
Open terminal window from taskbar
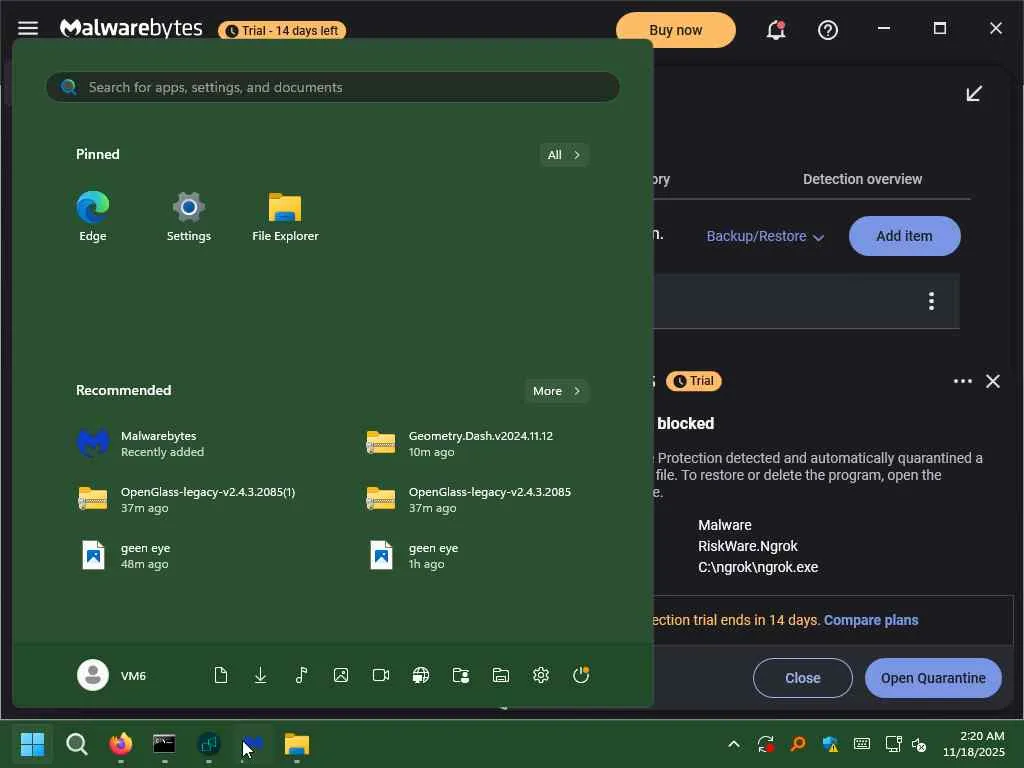click(x=164, y=744)
